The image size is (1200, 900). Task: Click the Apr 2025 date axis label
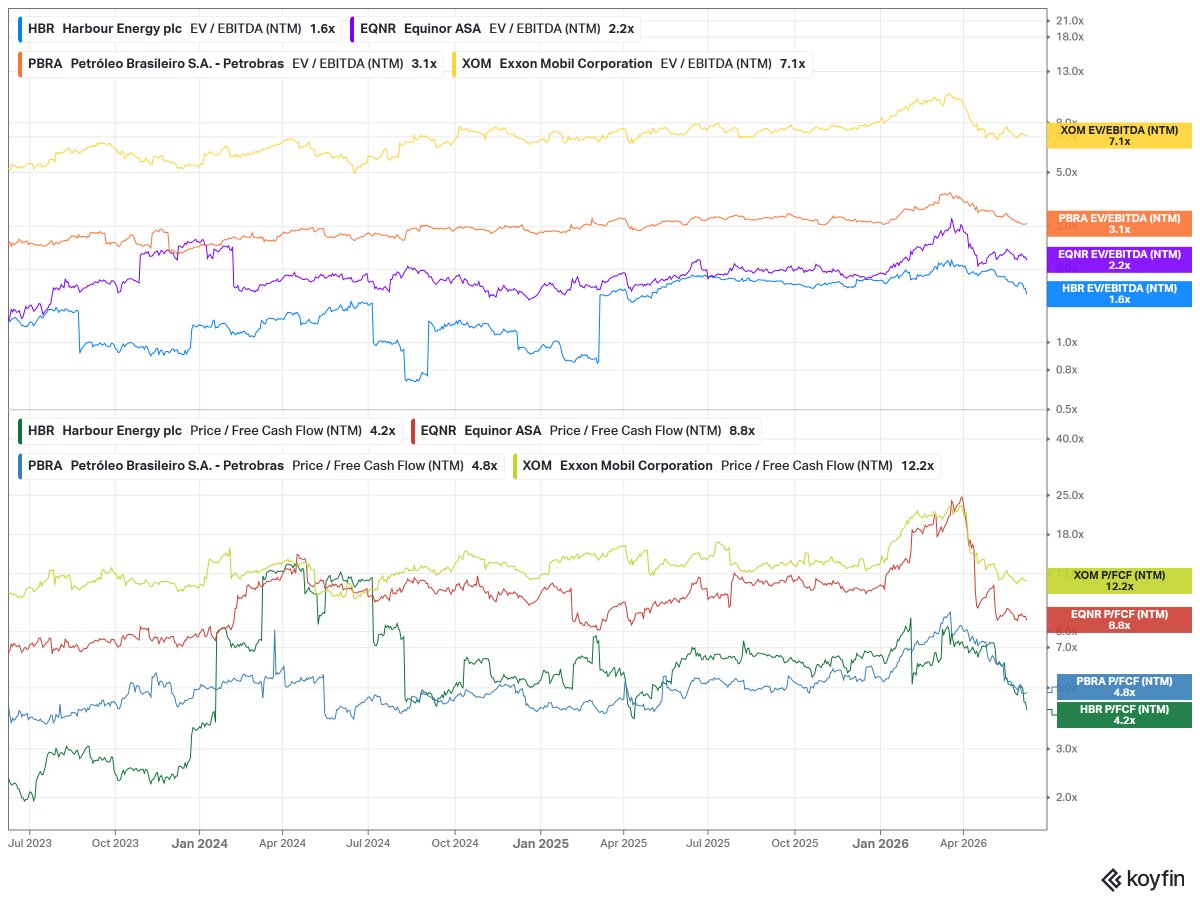[x=623, y=843]
